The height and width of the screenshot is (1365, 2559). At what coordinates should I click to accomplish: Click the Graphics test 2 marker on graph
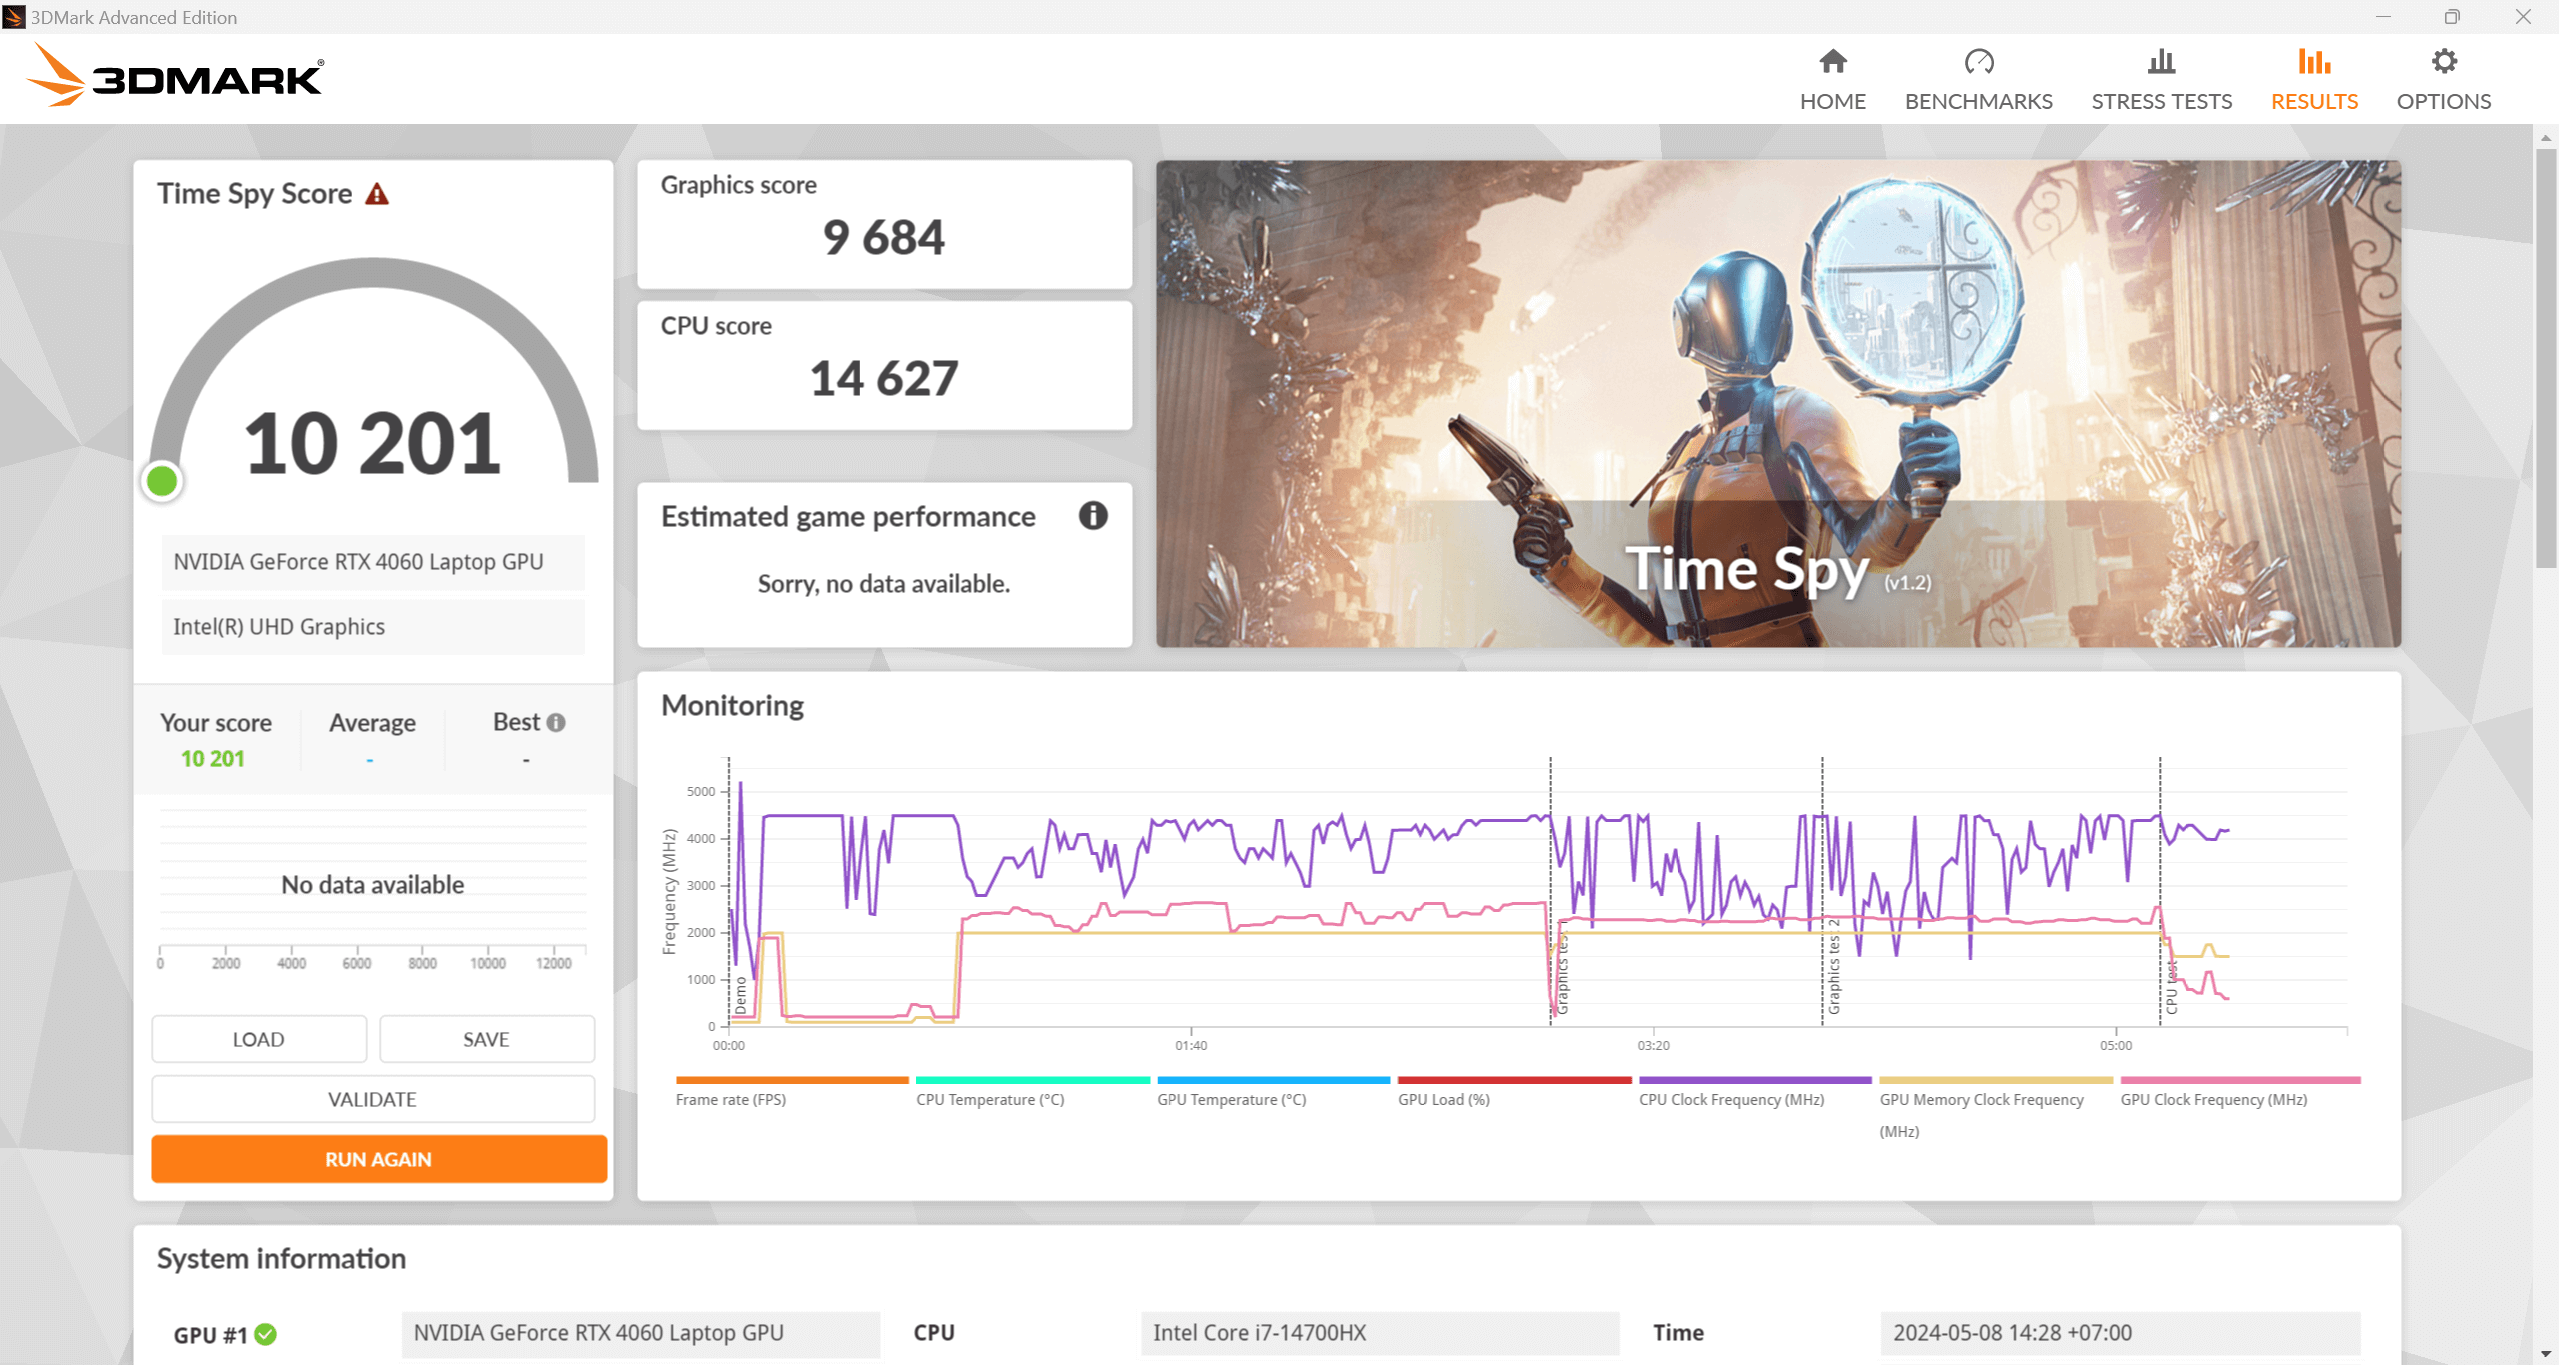[1833, 967]
